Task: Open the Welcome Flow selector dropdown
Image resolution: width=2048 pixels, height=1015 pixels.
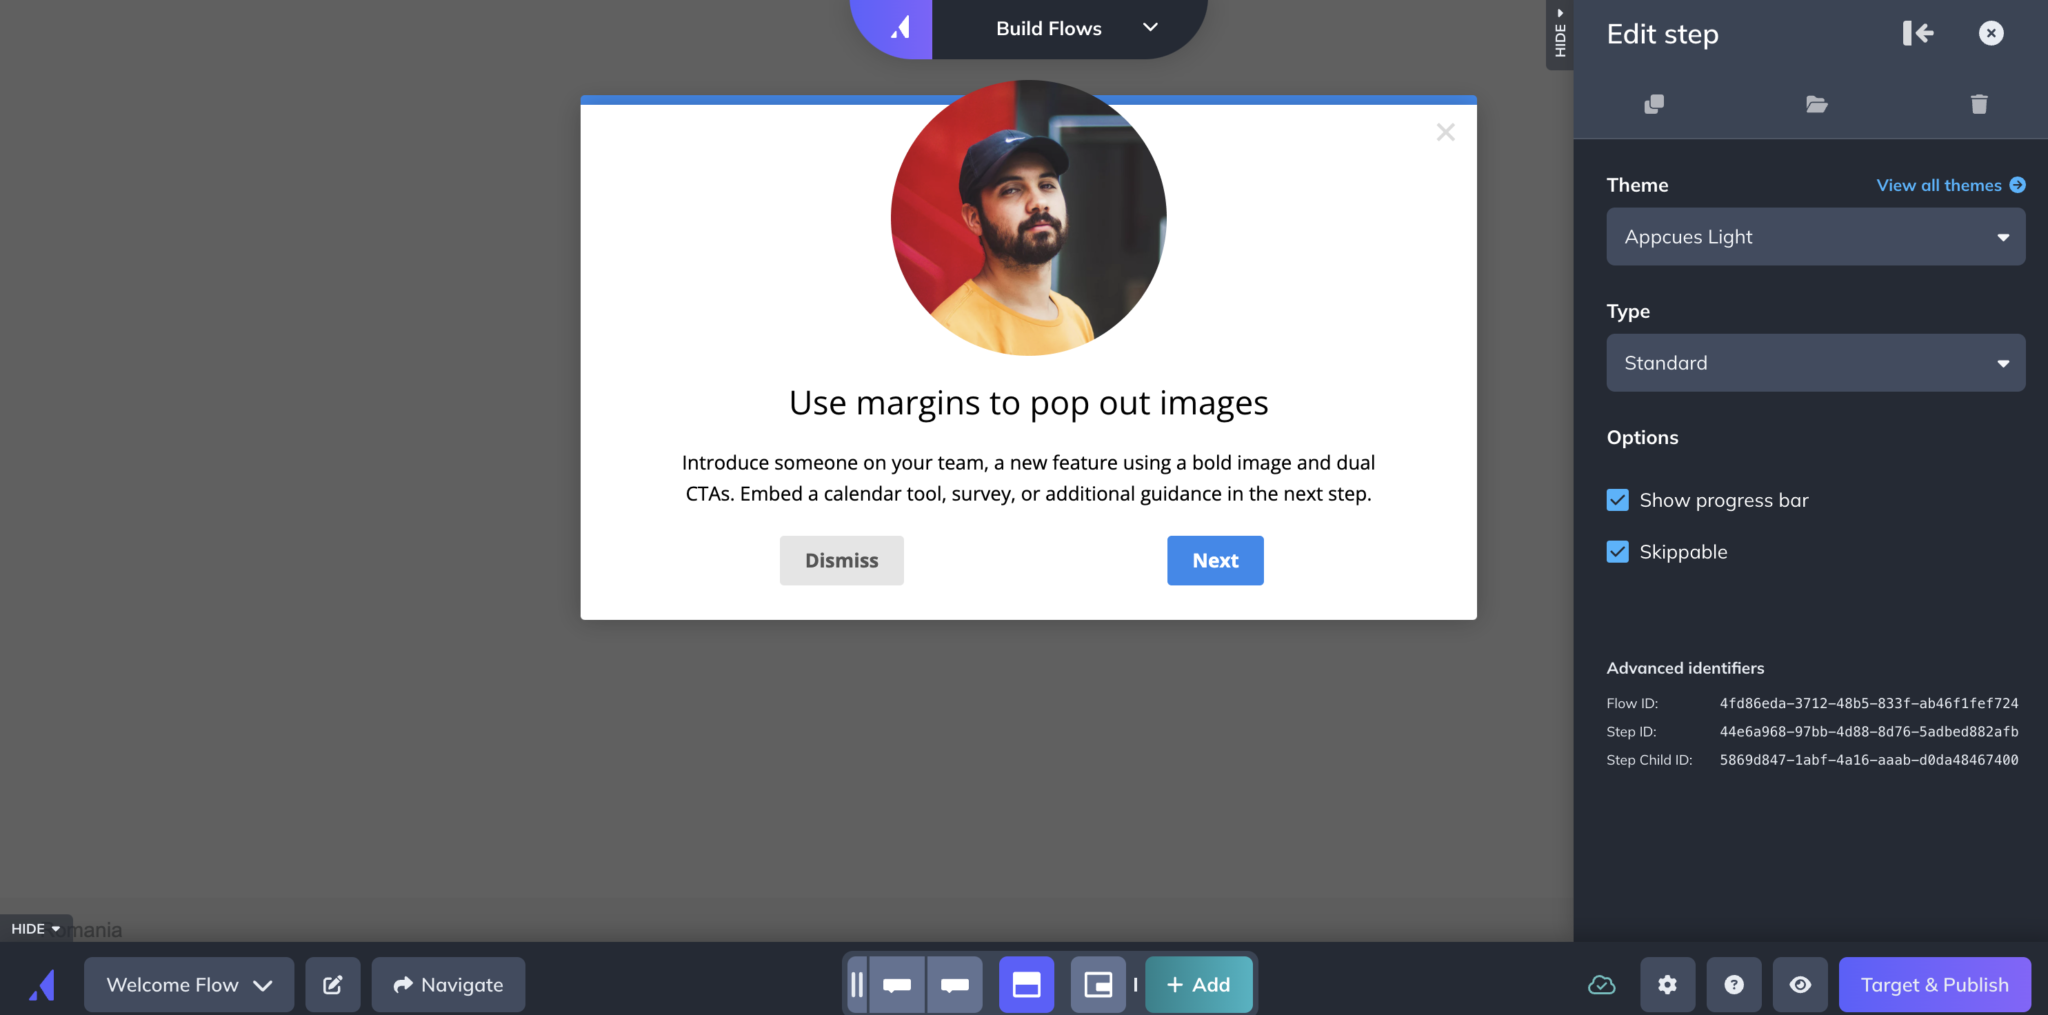Action: (x=189, y=985)
